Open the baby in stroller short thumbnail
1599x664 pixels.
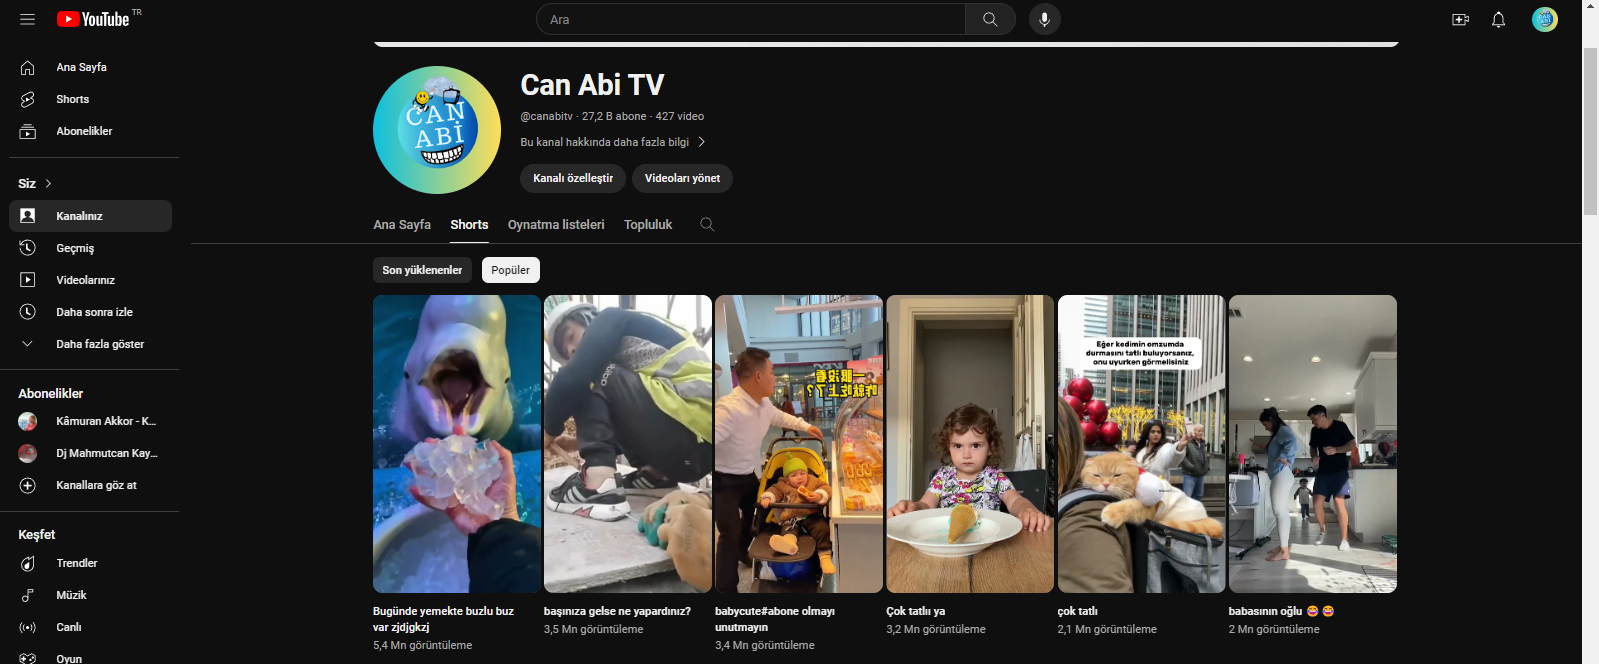799,444
